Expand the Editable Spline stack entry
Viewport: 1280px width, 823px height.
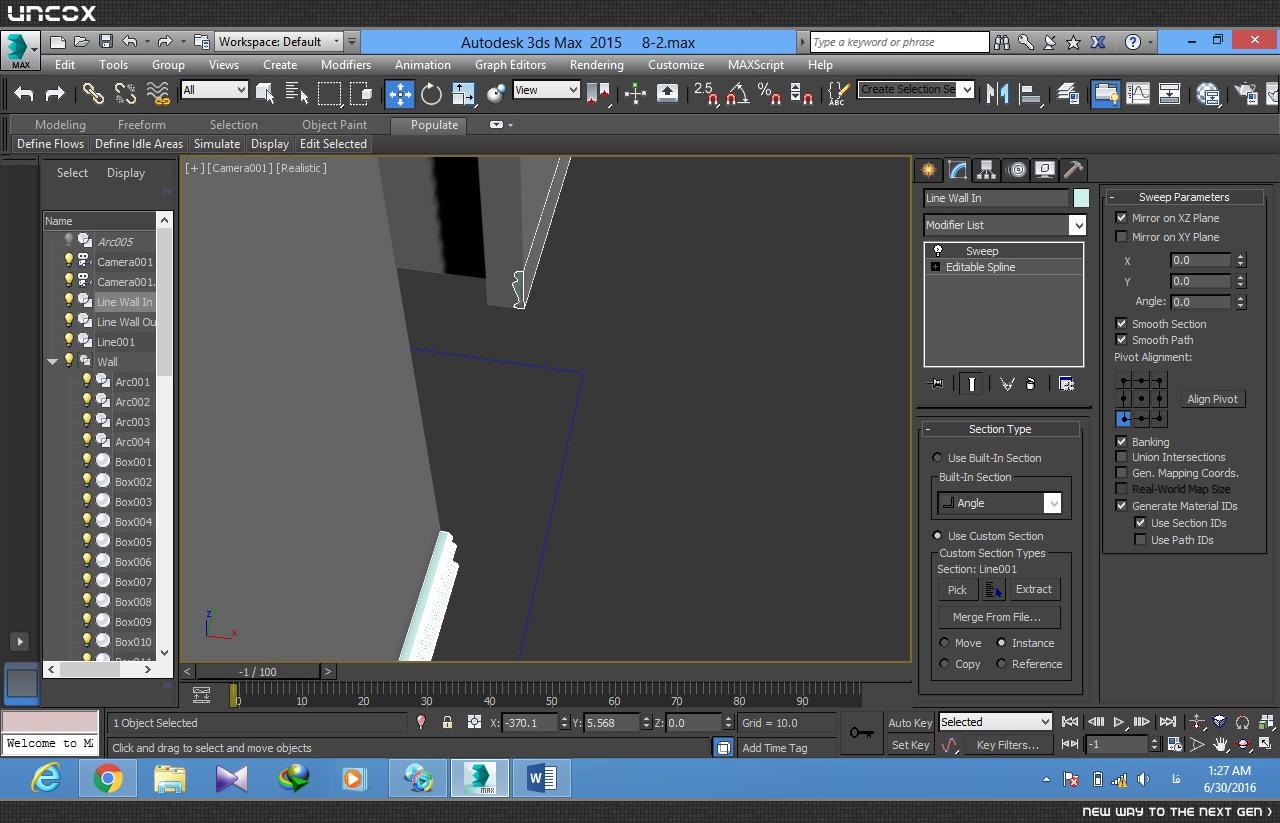(935, 267)
